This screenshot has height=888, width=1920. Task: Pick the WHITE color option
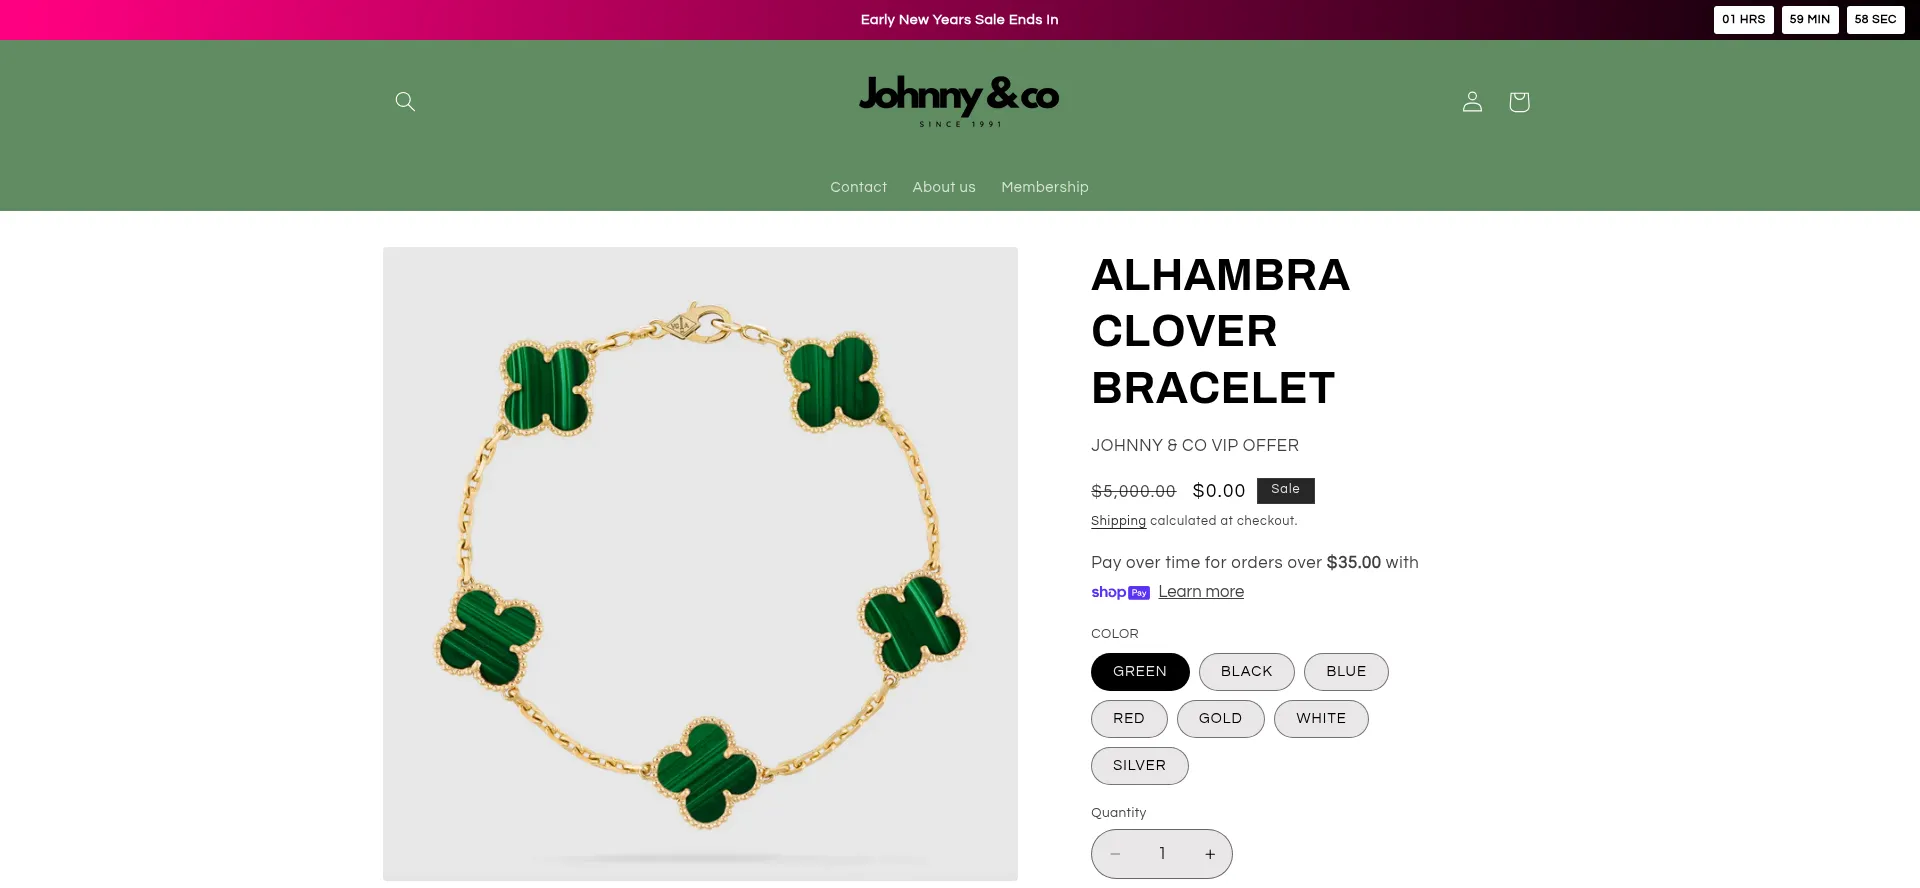click(x=1321, y=719)
